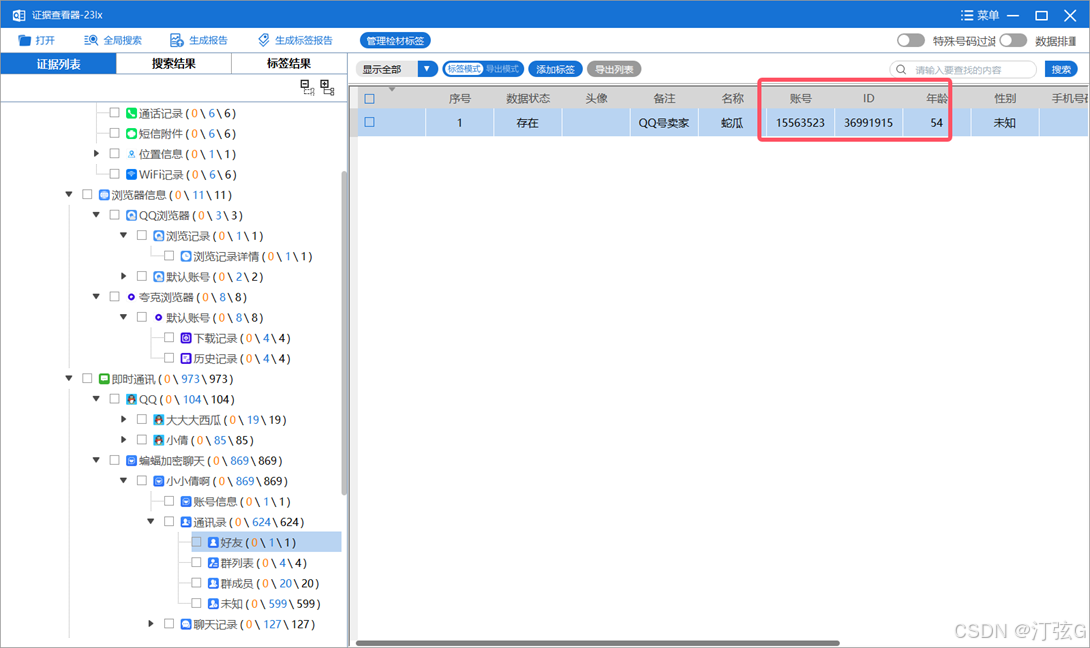Click 导出列表 button
Viewport: 1090px width, 648px height.
[614, 69]
